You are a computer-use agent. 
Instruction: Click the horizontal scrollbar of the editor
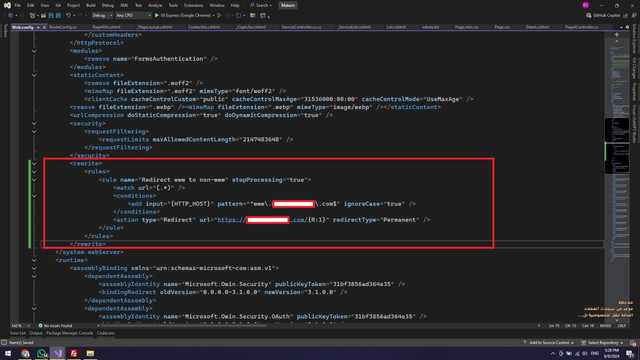point(184,326)
